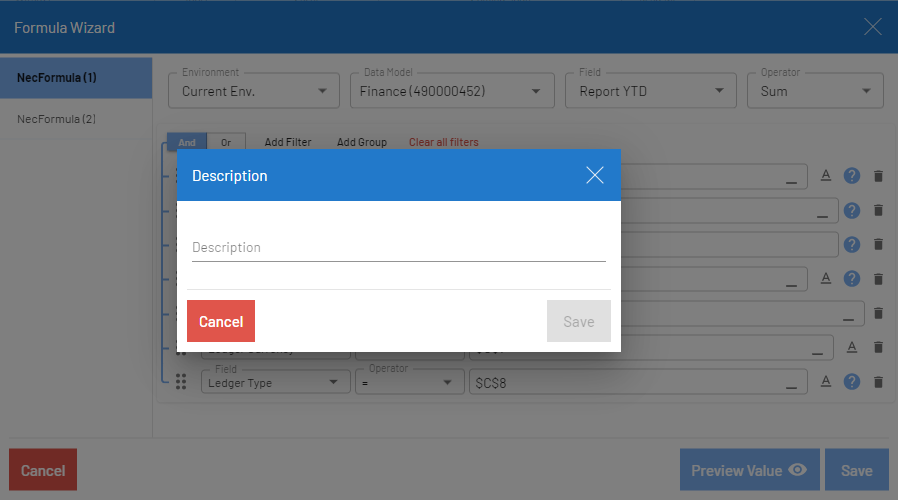
Task: Select the NecFormula (1) tab
Action: 76,78
